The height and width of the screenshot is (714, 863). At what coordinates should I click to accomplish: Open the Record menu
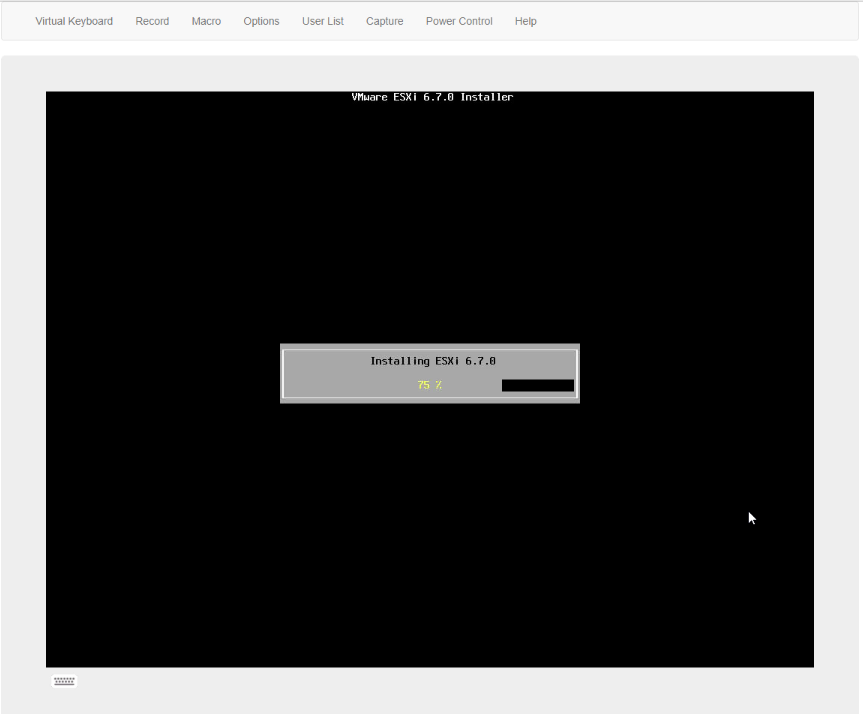[x=152, y=21]
